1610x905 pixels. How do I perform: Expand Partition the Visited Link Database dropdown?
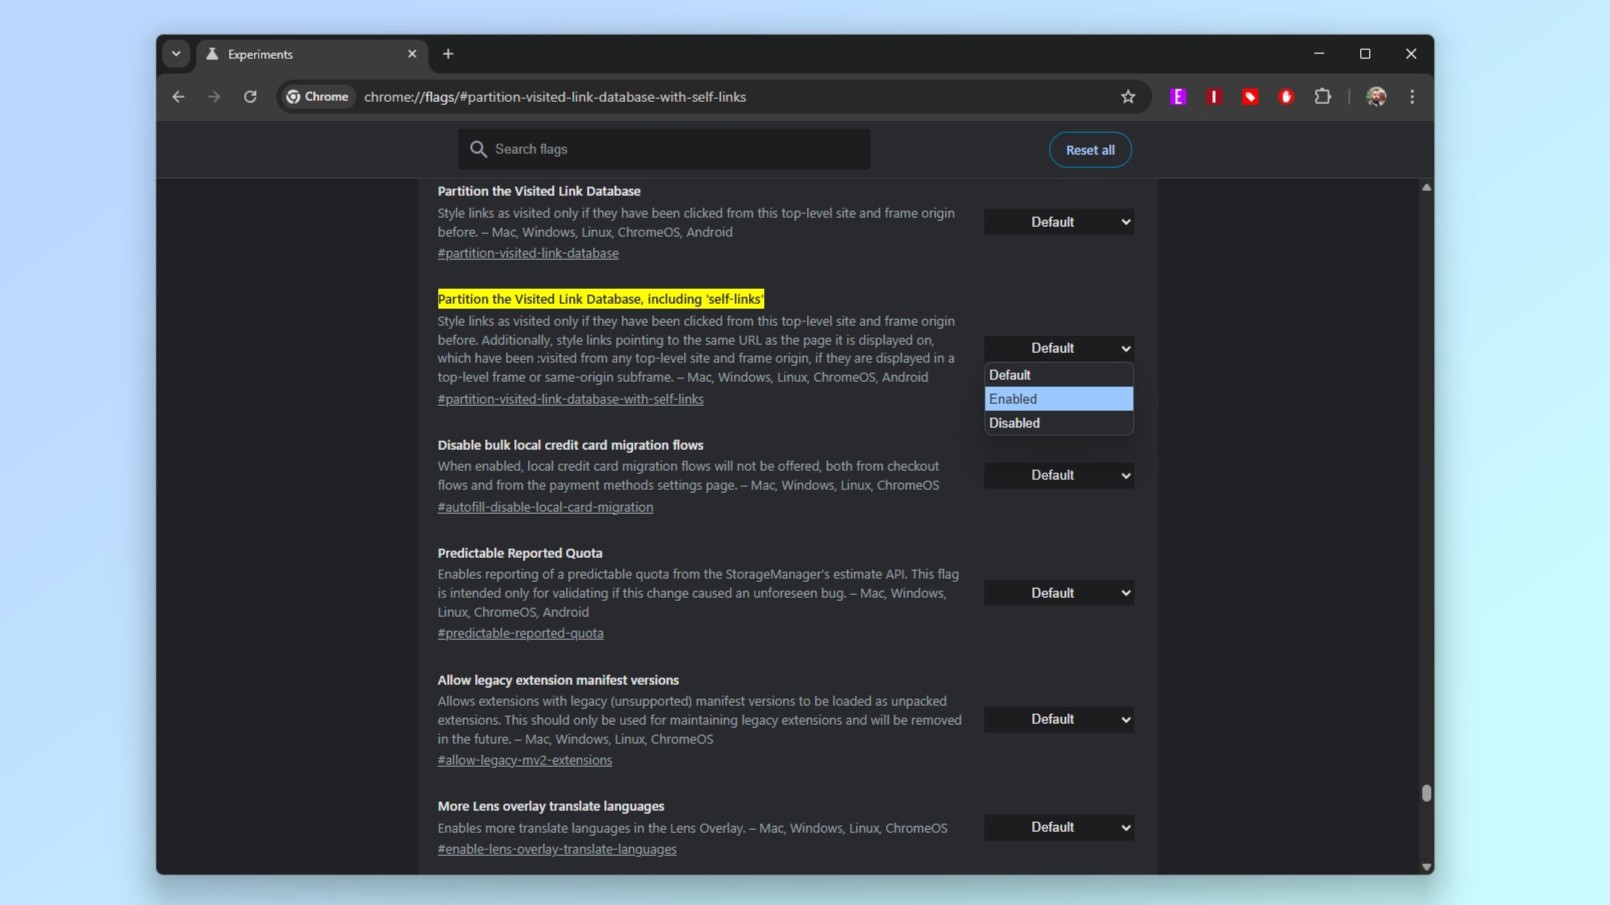click(x=1058, y=222)
